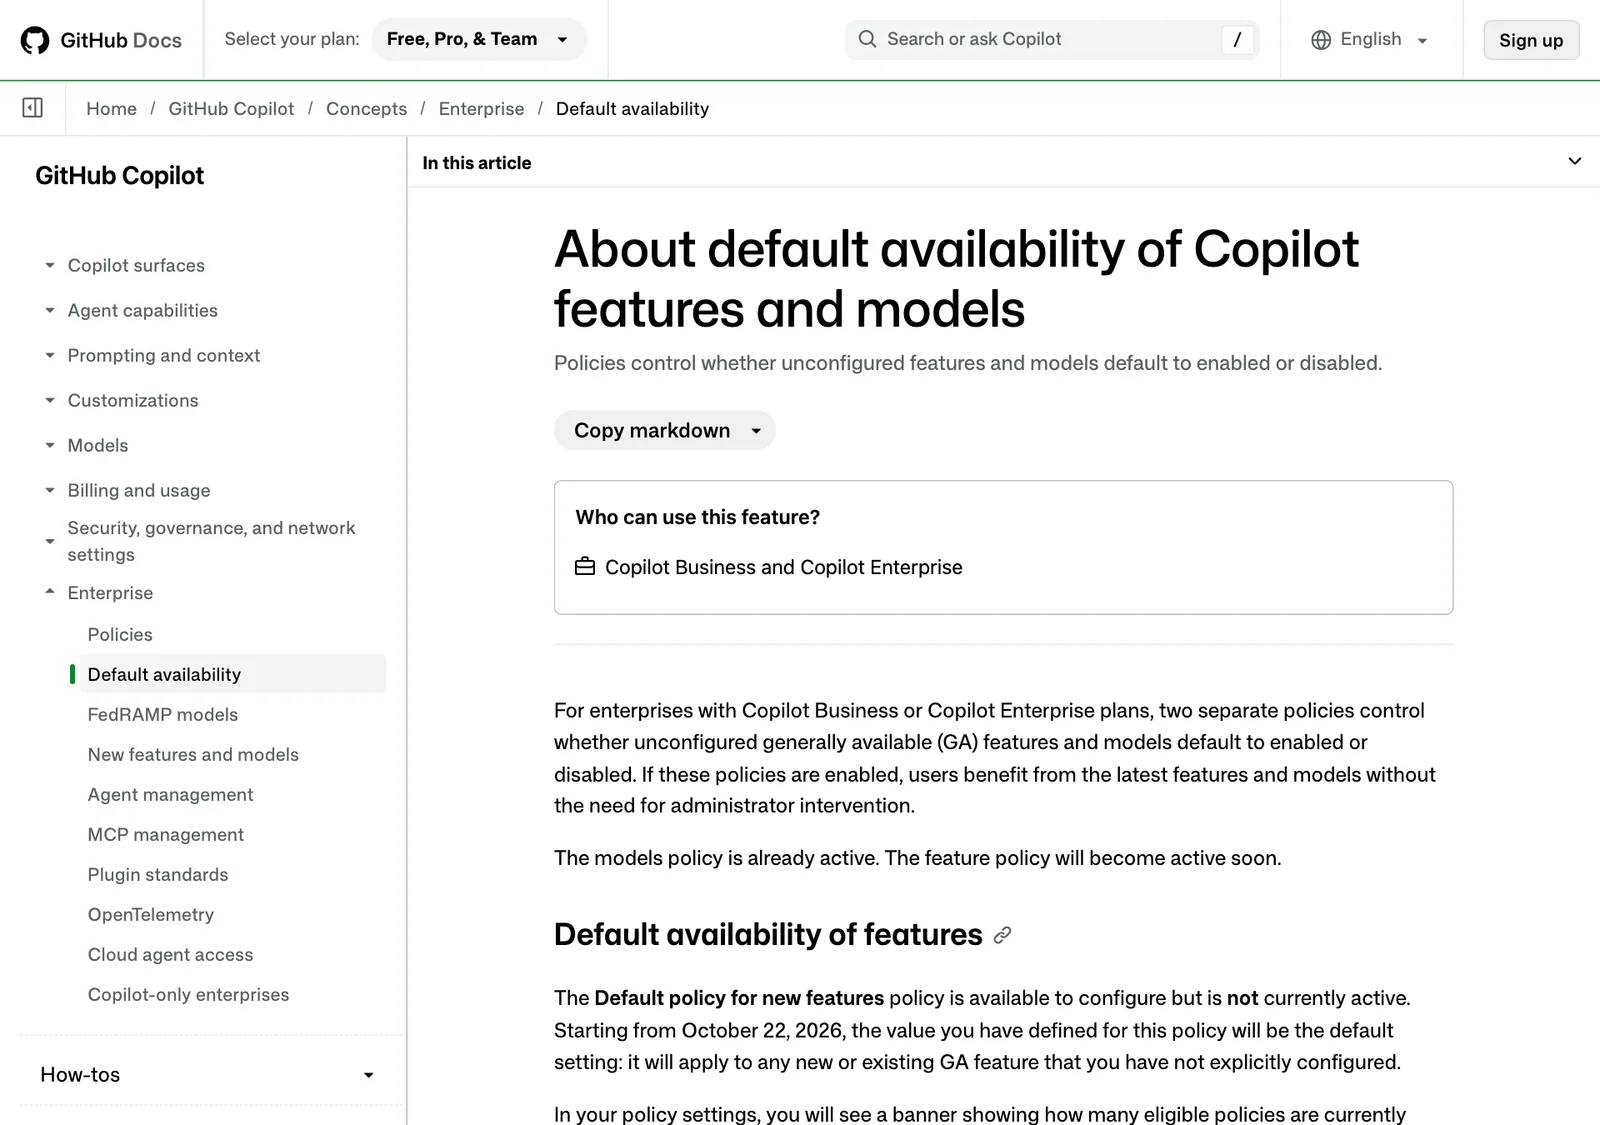Expand Billing and usage section
This screenshot has height=1125, width=1600.
coord(139,490)
